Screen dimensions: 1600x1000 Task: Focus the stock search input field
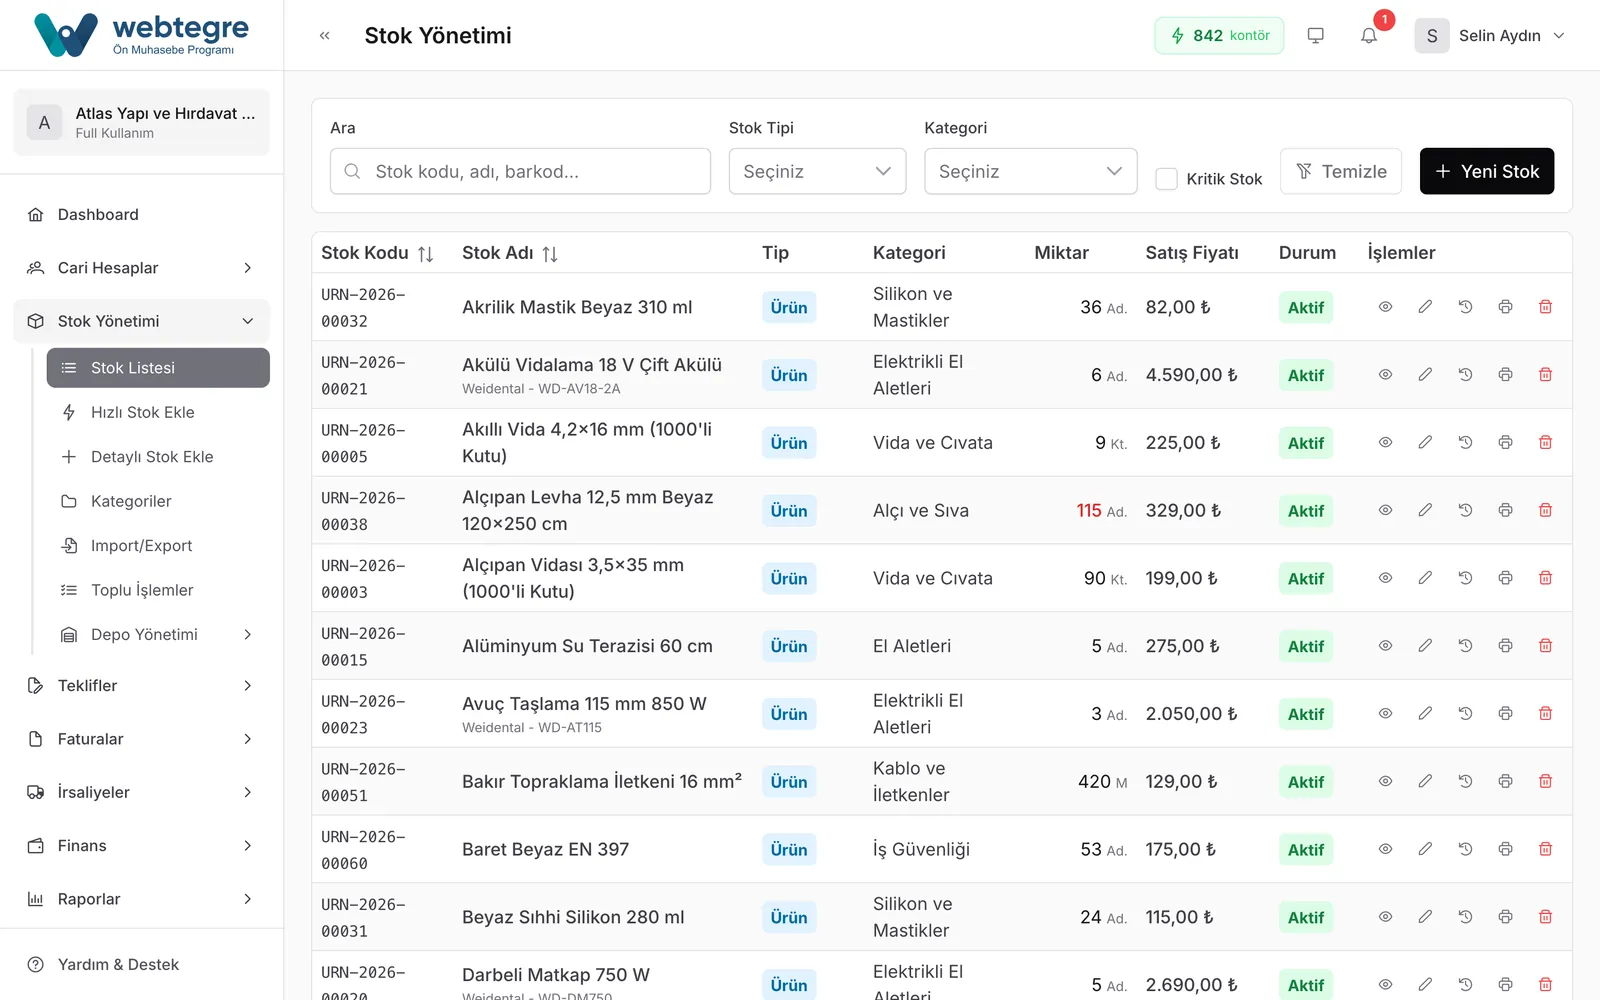(x=520, y=171)
